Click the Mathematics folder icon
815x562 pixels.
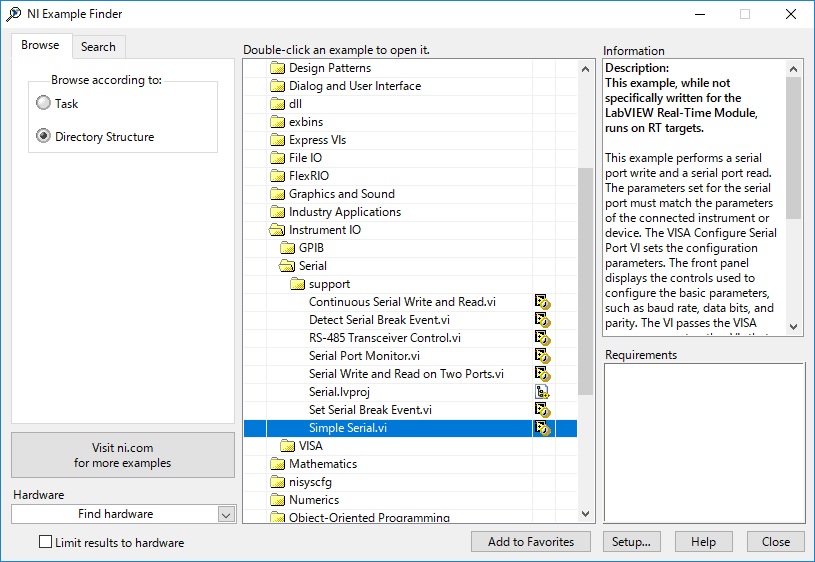[x=278, y=464]
